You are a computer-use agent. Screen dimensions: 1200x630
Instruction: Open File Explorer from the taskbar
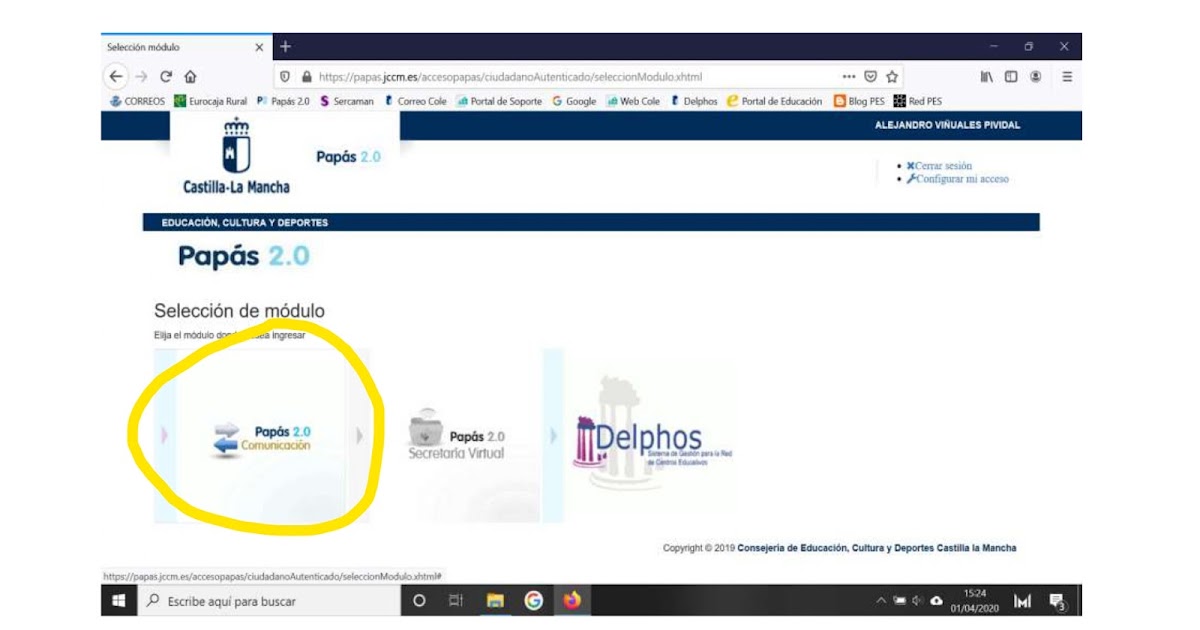pyautogui.click(x=494, y=601)
